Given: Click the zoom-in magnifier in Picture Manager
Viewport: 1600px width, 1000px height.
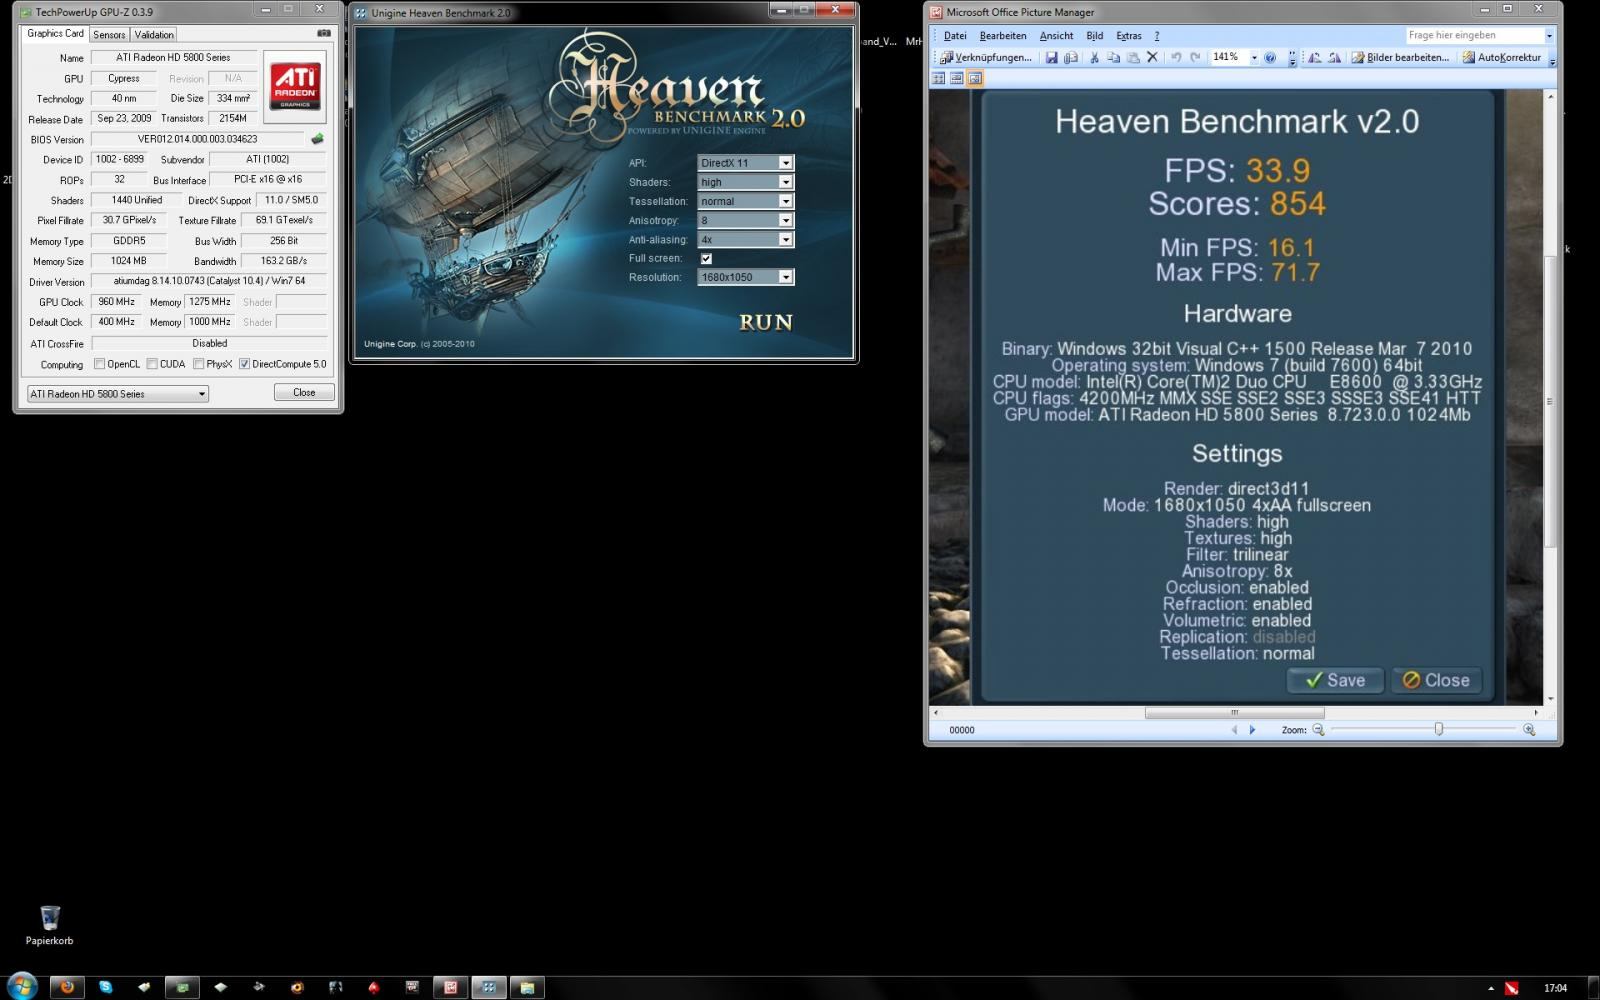Looking at the screenshot, I should pyautogui.click(x=1529, y=730).
